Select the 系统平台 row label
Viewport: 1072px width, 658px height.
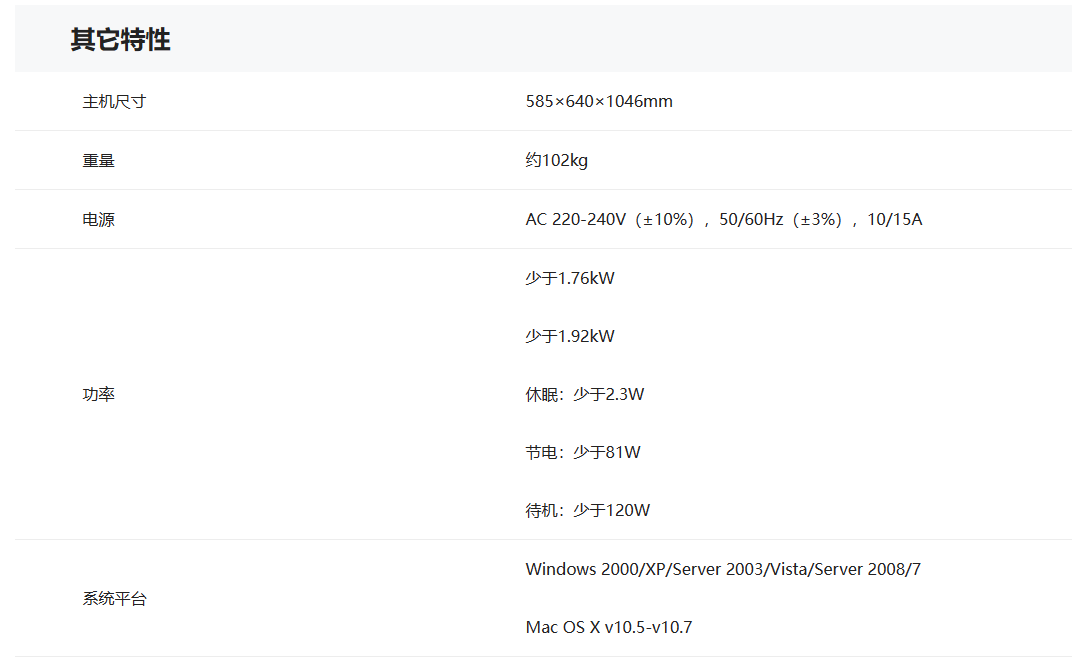click(x=114, y=599)
